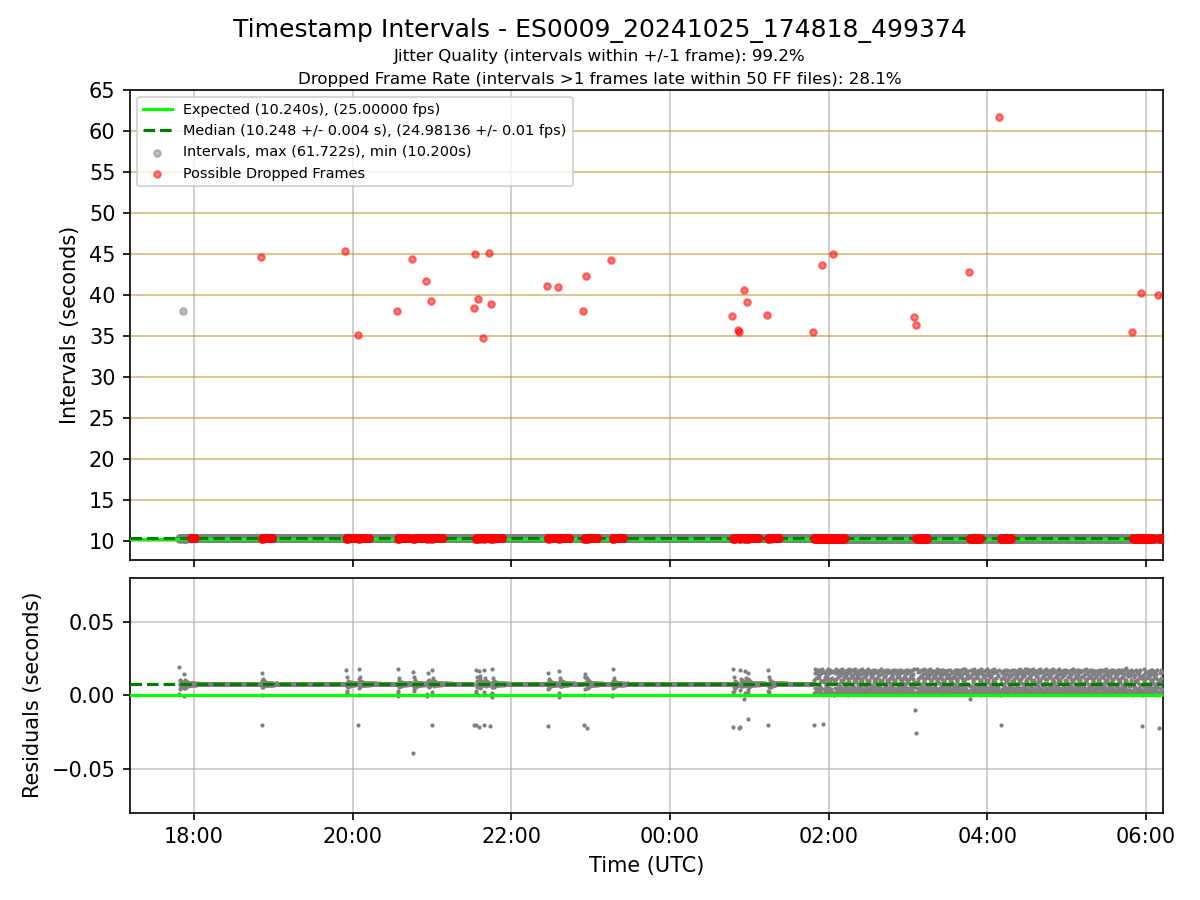Click the x-axis tick label '04:00'

point(988,834)
